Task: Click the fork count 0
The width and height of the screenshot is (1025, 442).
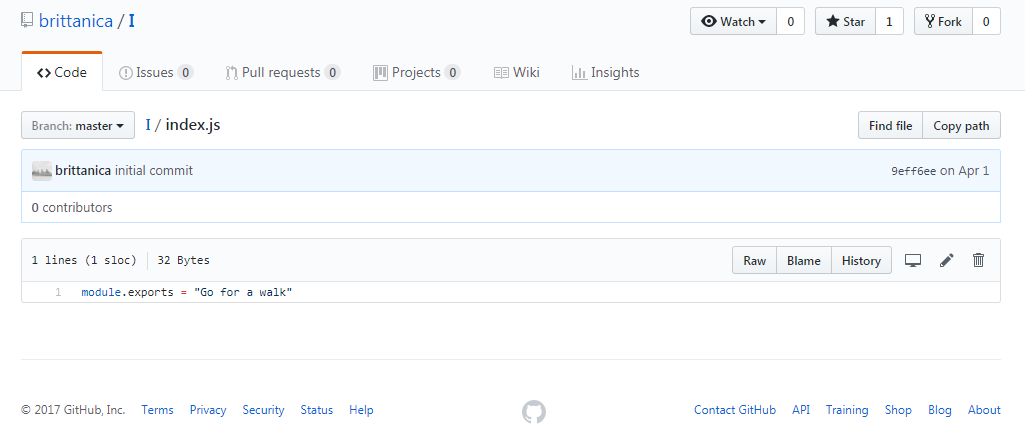Action: pyautogui.click(x=986, y=22)
